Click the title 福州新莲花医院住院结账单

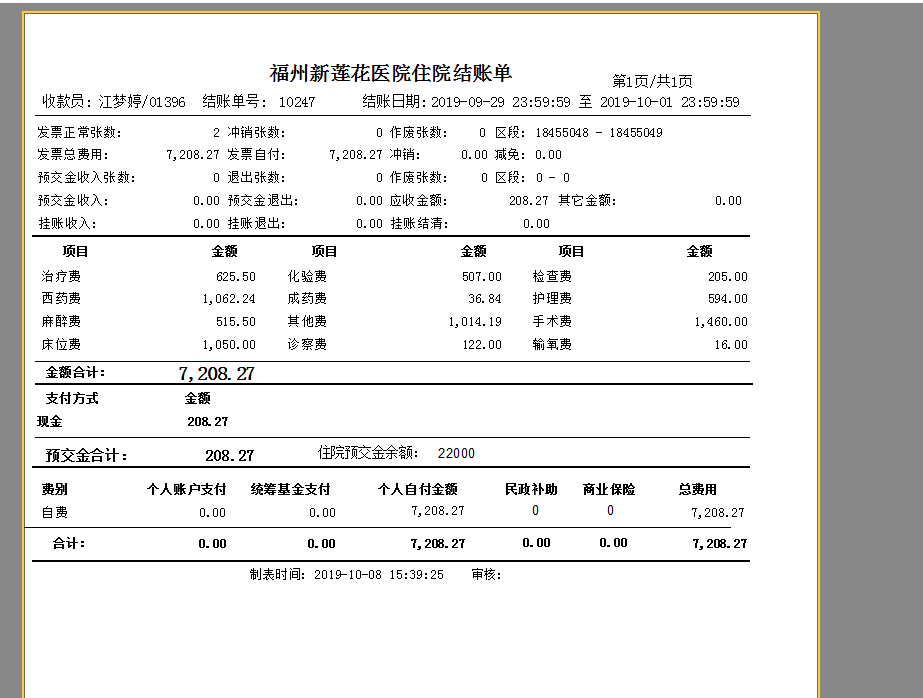coord(391,73)
